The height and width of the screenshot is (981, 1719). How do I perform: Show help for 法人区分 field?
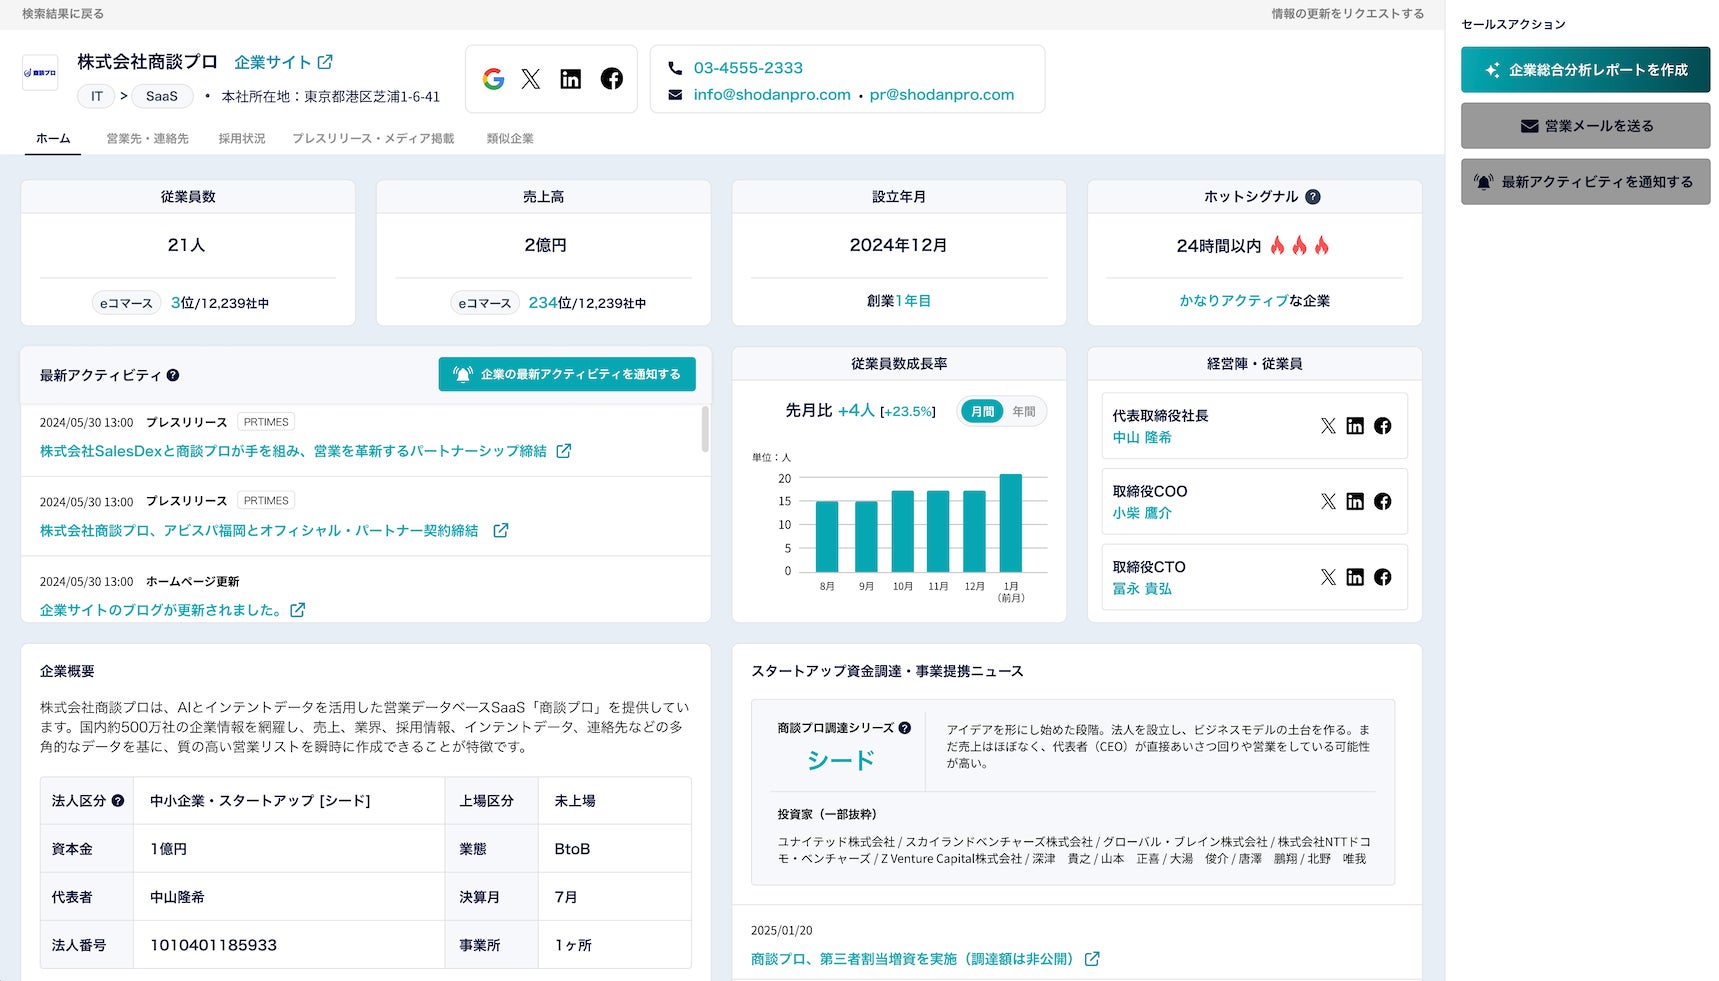[118, 801]
